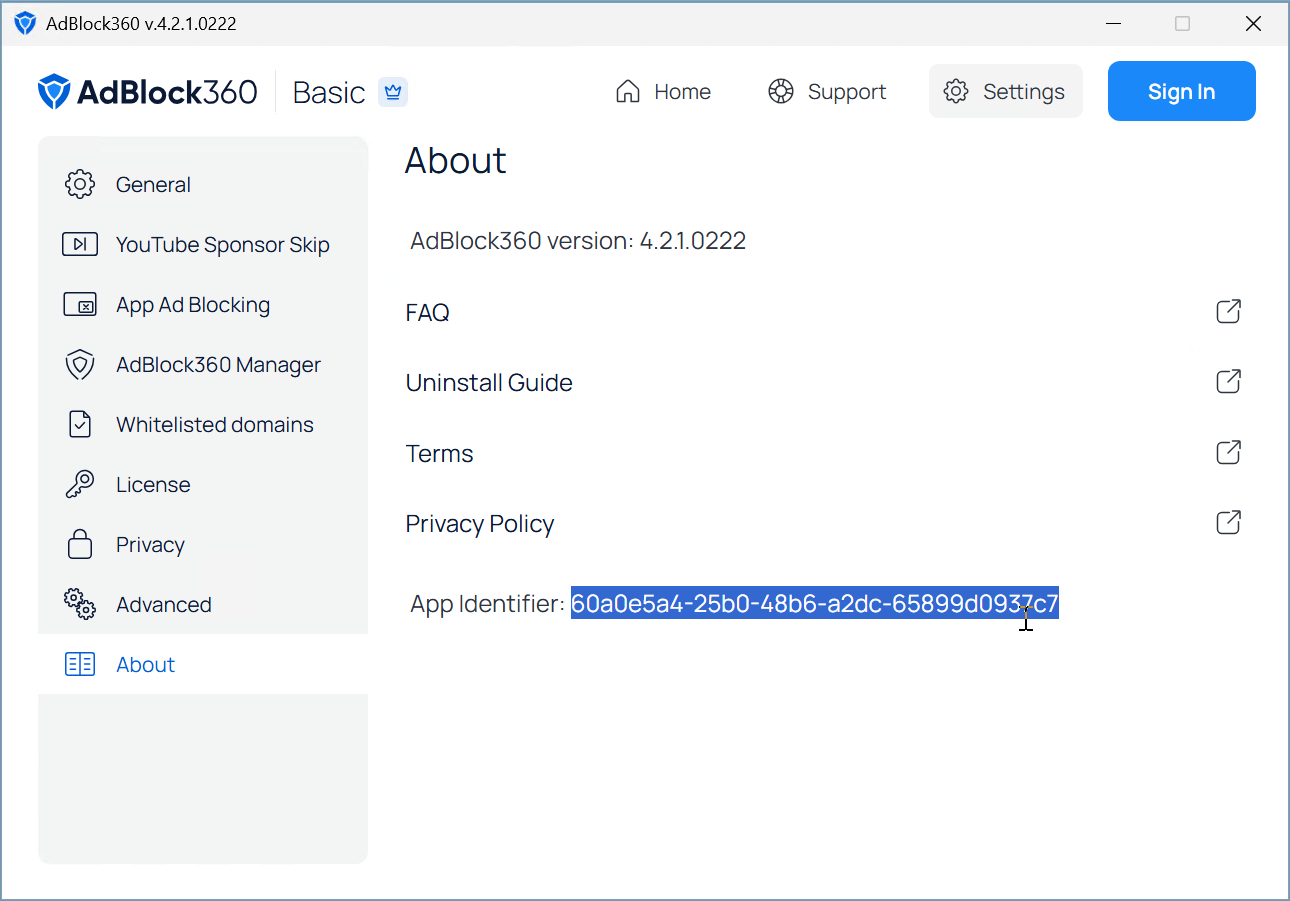Screen dimensions: 1290x901
Task: Click the AdBlock360 shield logo in header
Action: (53, 92)
